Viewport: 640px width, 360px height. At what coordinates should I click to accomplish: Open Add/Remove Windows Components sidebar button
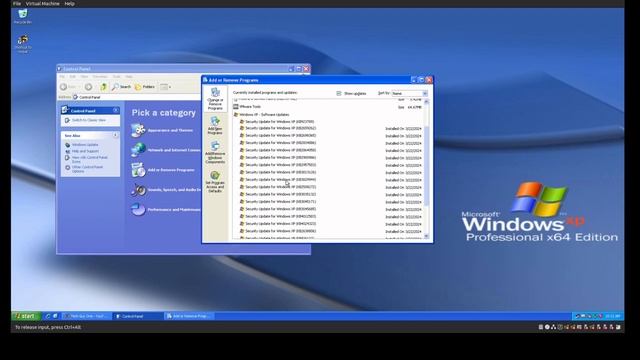click(x=215, y=152)
